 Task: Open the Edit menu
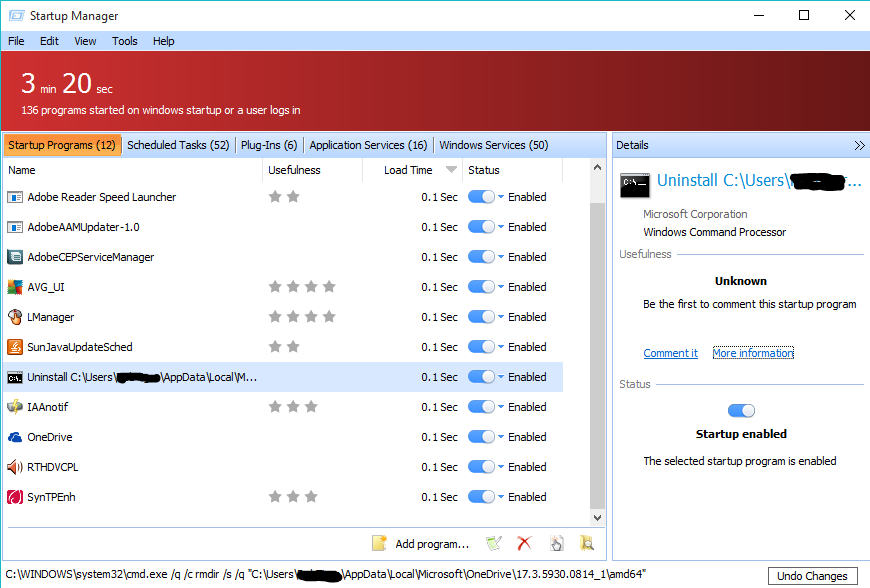(49, 41)
